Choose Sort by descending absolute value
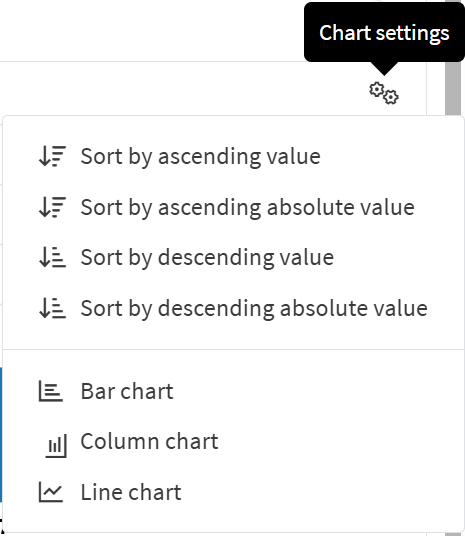 click(x=254, y=308)
